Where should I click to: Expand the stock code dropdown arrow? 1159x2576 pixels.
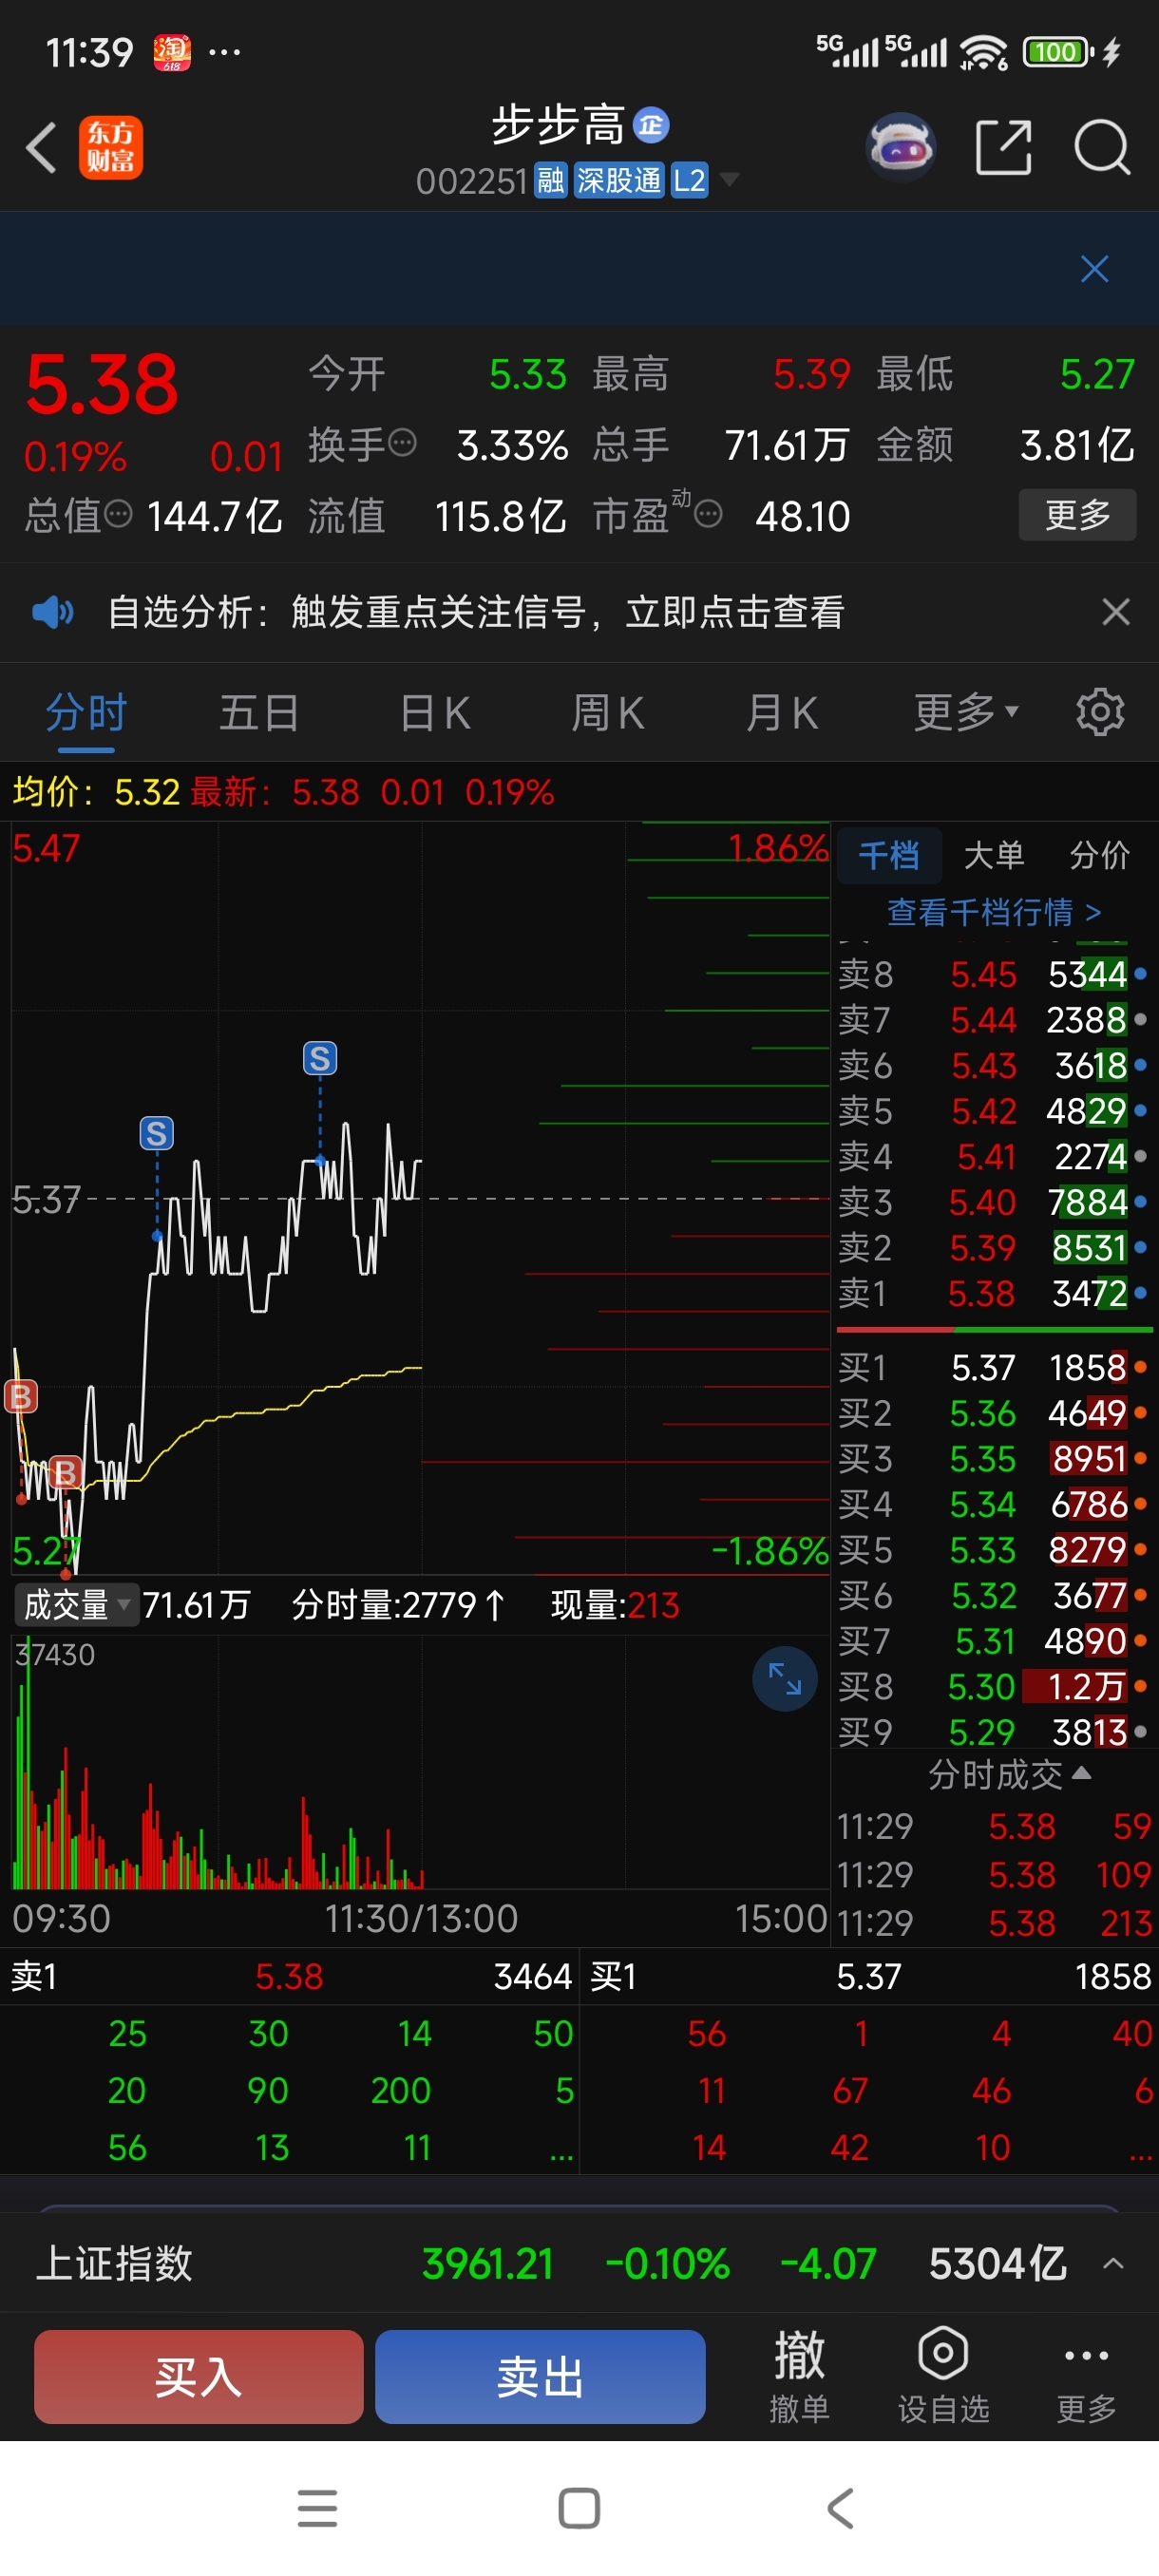coord(729,180)
